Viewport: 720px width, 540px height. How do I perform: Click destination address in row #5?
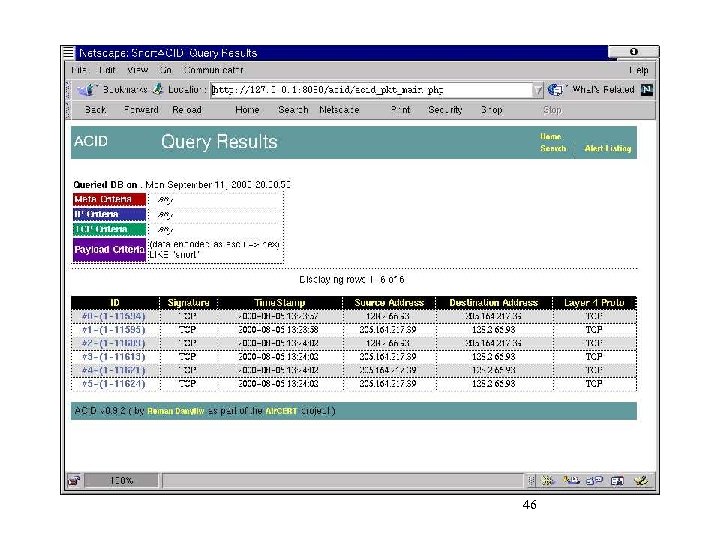(494, 384)
